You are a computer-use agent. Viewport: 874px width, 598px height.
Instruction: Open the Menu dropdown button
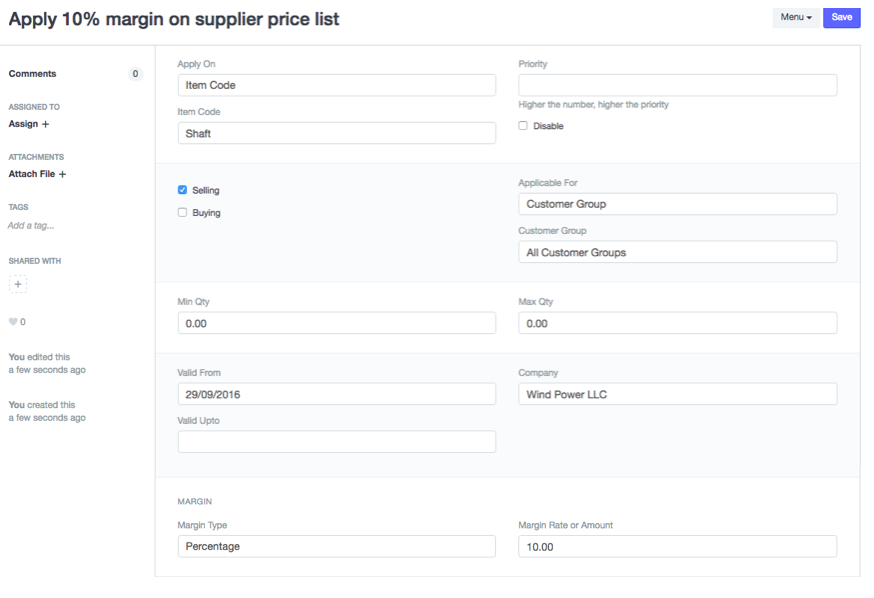[x=795, y=18]
